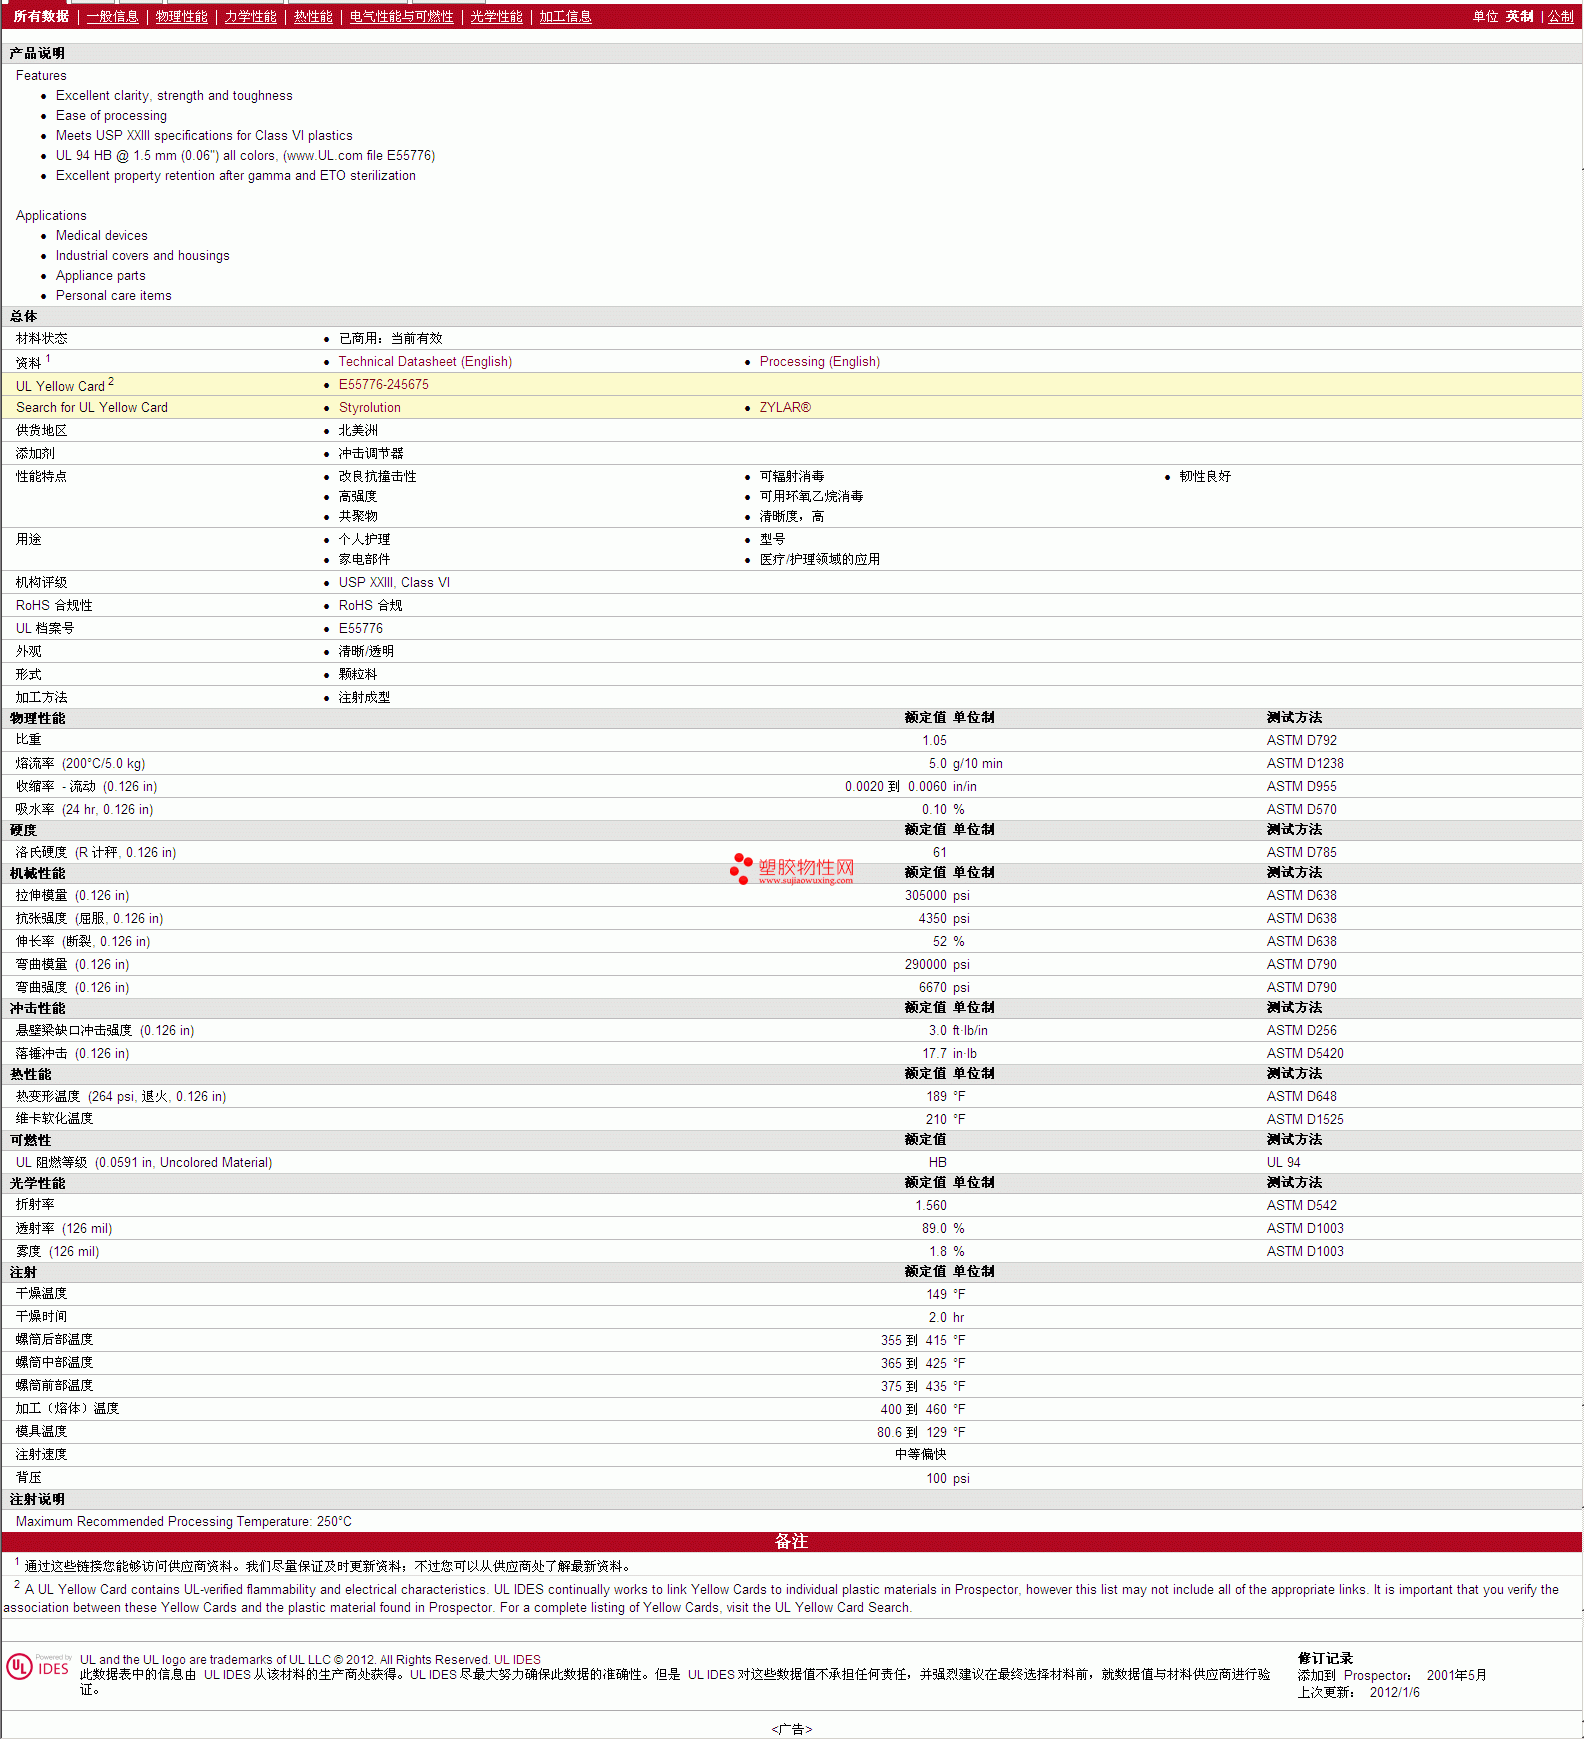Select the ASTM D5420 falling weight method
The width and height of the screenshot is (1584, 1739).
click(x=1305, y=1054)
